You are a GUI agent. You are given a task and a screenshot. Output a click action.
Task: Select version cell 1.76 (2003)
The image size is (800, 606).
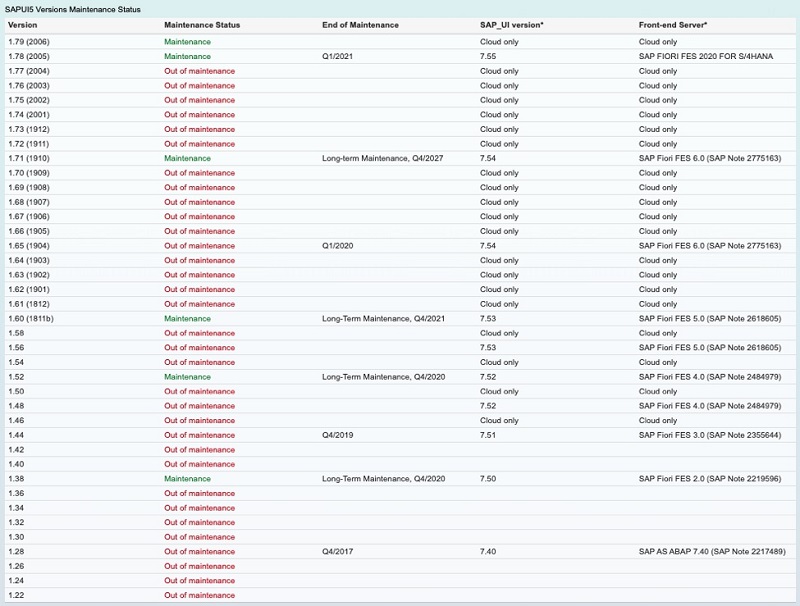(29, 85)
